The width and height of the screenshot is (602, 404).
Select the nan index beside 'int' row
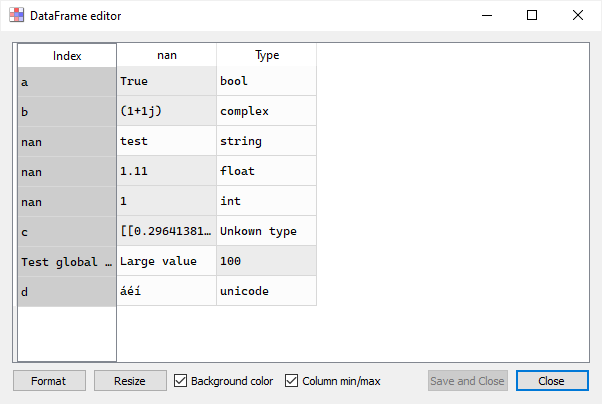pos(67,202)
